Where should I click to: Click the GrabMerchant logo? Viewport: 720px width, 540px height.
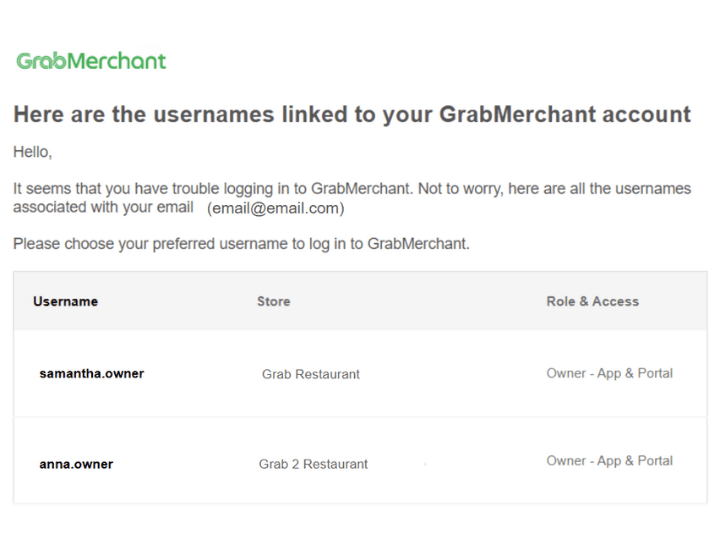pyautogui.click(x=91, y=61)
